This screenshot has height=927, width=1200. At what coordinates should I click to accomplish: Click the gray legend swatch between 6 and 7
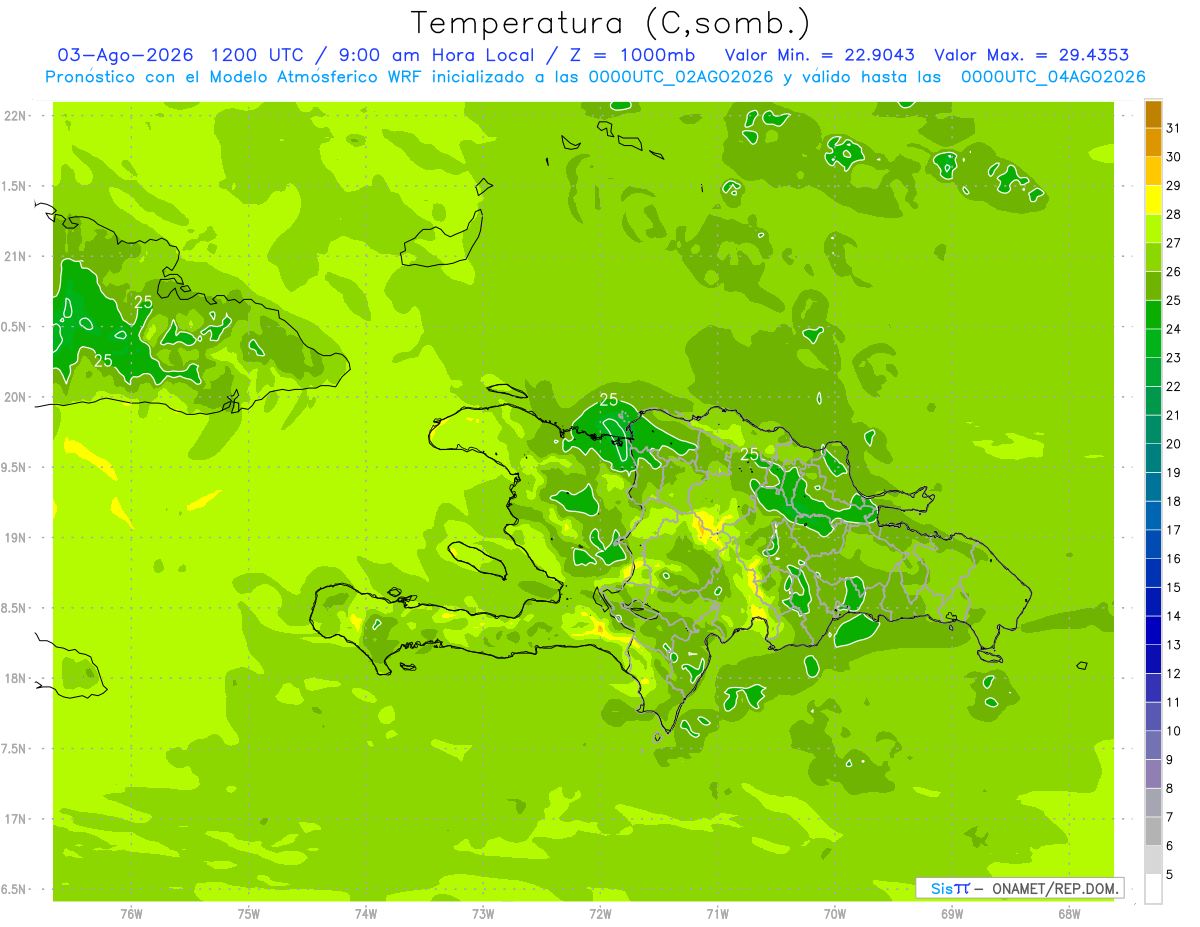coord(1154,832)
